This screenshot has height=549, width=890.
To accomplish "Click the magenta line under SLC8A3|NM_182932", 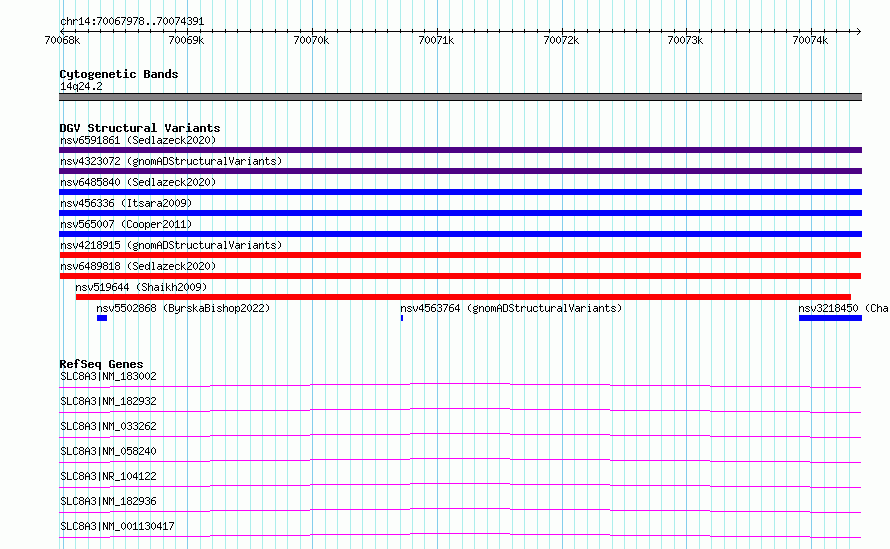I will click(460, 410).
